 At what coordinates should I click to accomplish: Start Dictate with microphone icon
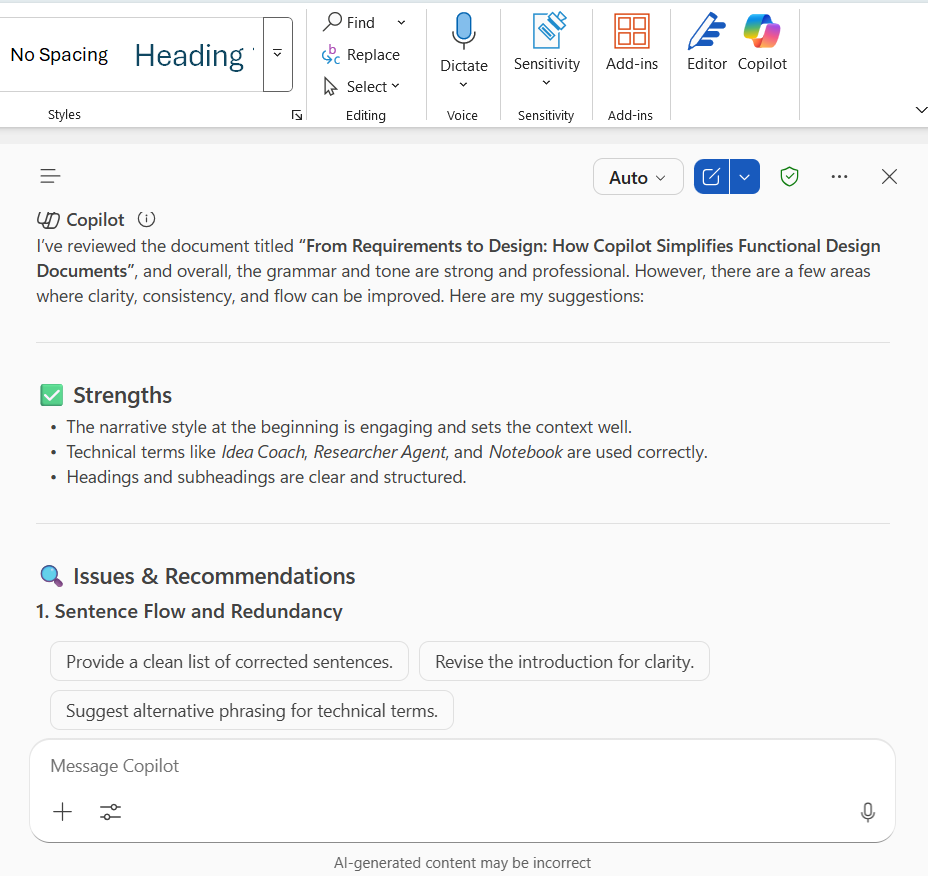pos(463,30)
